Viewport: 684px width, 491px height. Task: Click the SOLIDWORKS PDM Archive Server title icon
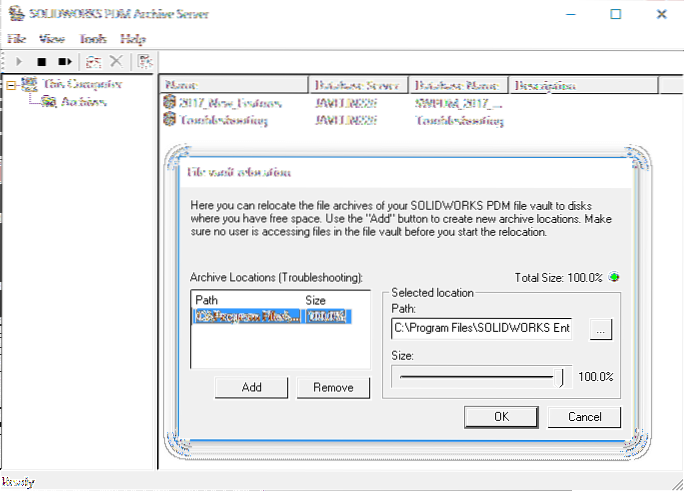coord(17,14)
